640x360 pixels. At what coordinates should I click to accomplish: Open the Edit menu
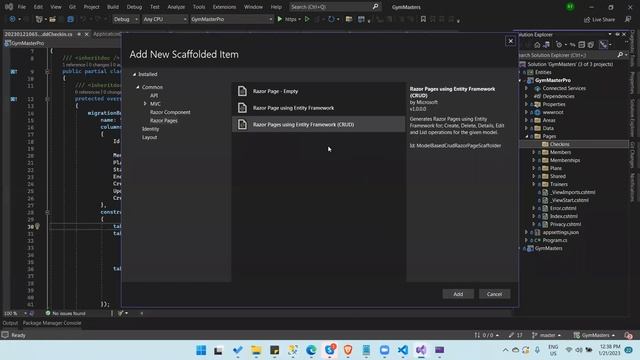tap(38, 7)
